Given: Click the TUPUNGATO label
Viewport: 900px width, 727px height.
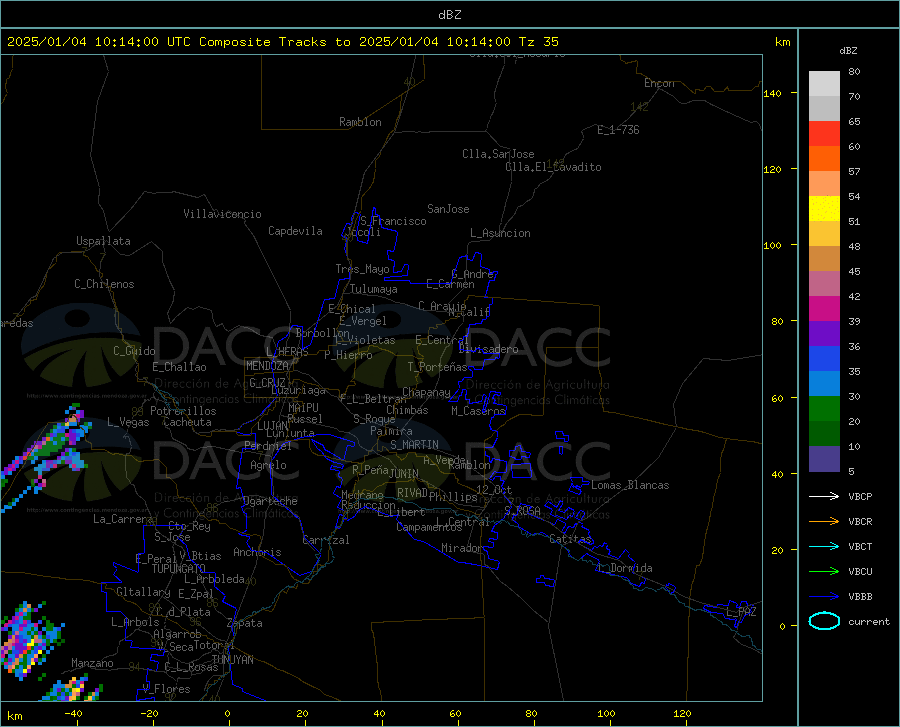Looking at the screenshot, I should [x=179, y=569].
